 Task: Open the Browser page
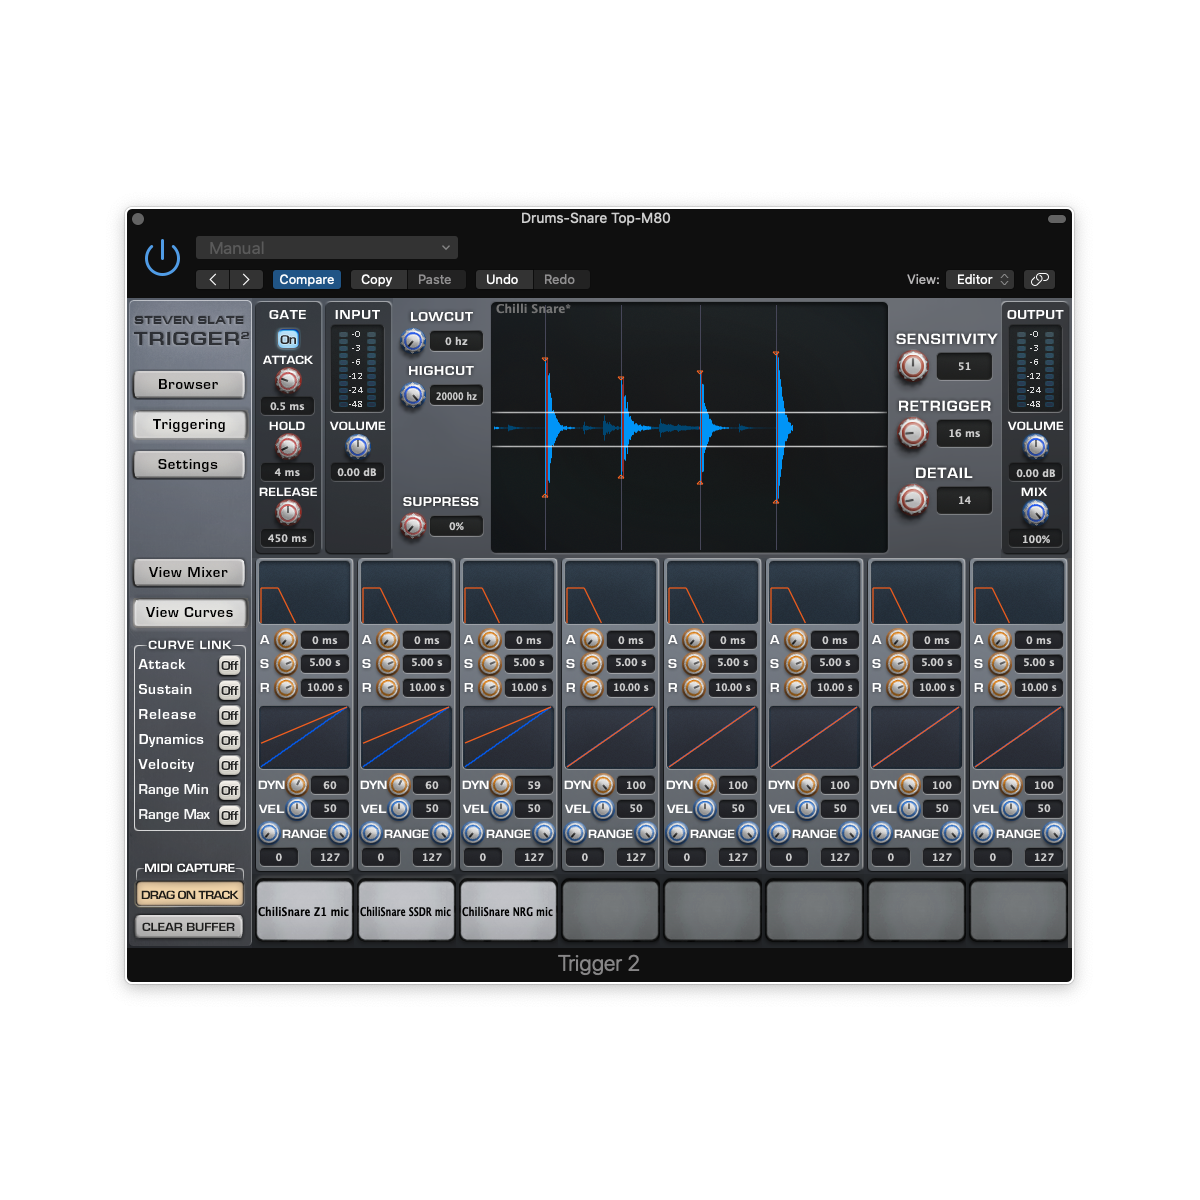tap(189, 384)
